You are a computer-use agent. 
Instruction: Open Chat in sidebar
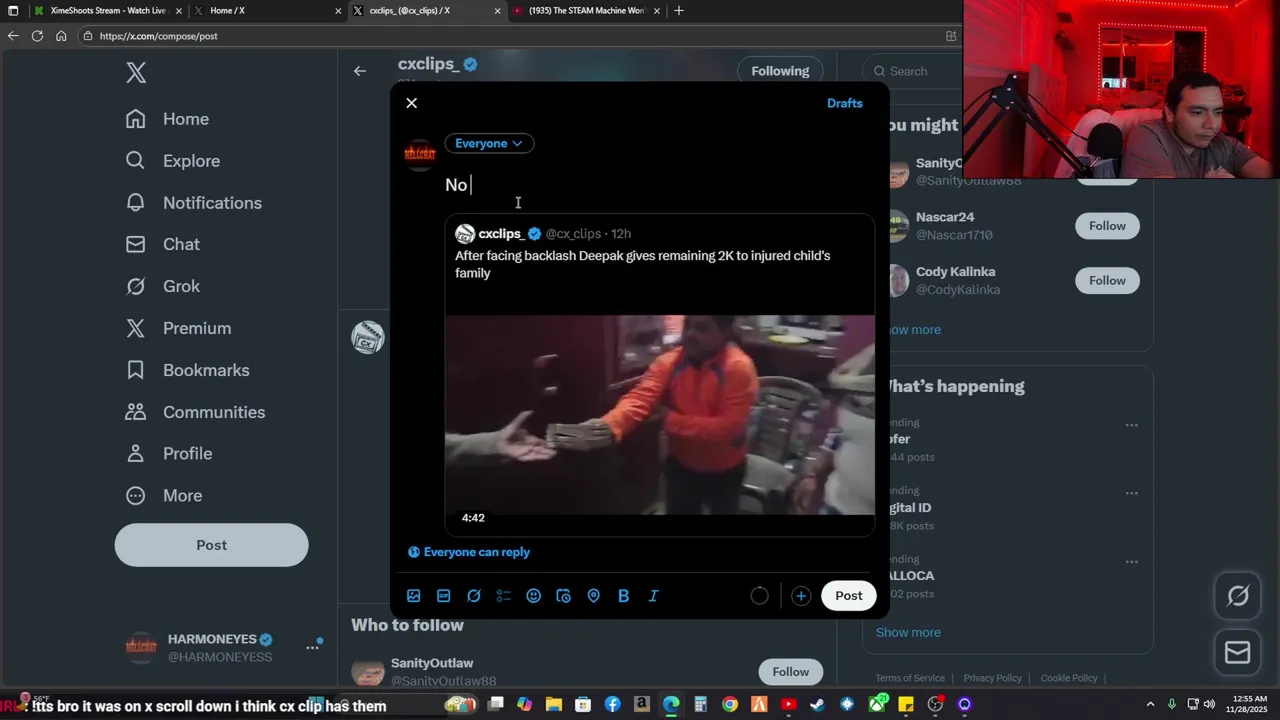(x=163, y=244)
